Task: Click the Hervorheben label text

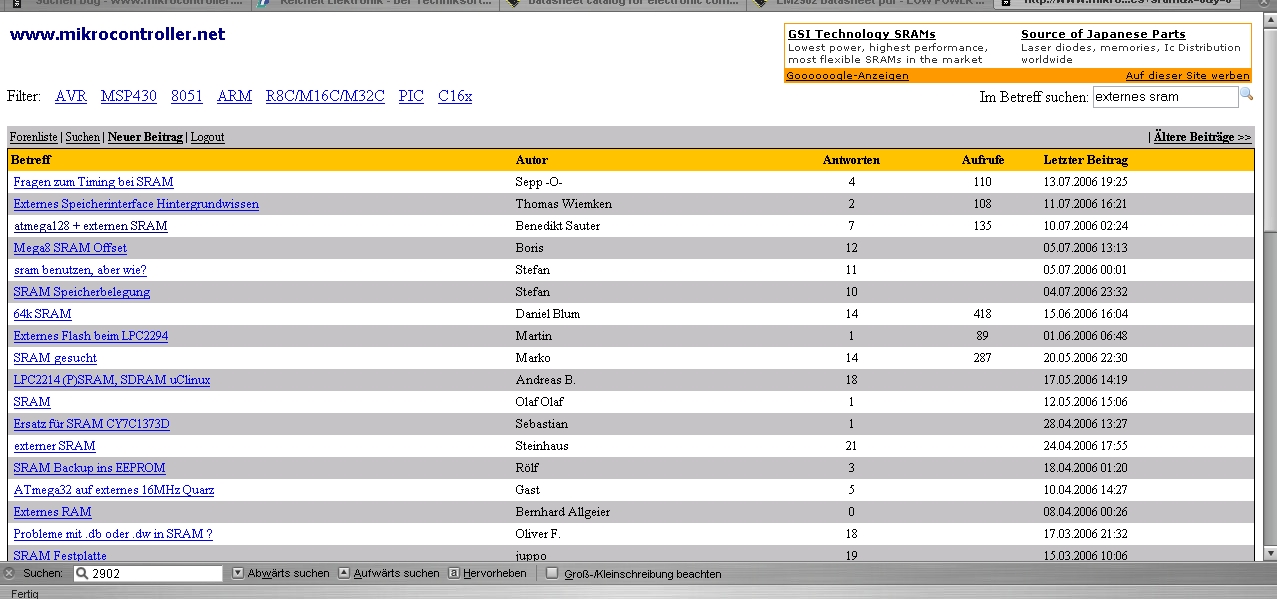Action: point(495,574)
